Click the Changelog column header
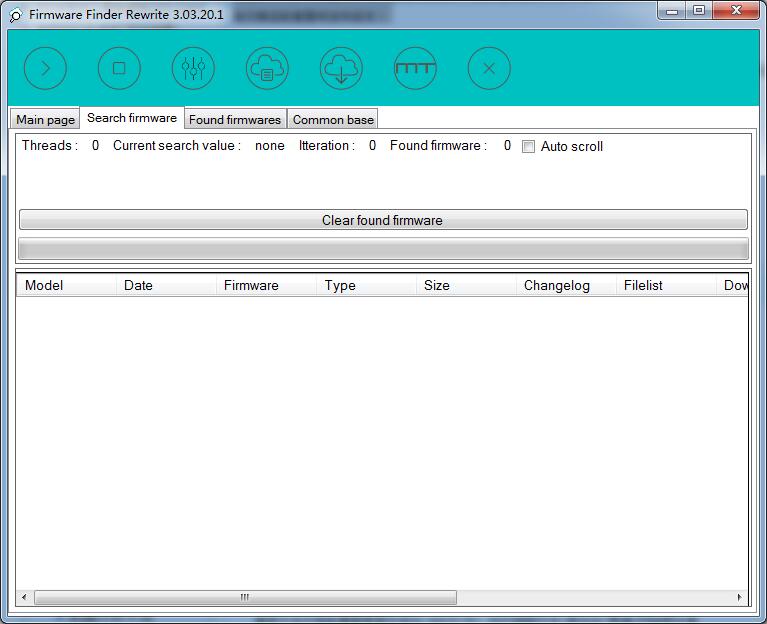 click(x=566, y=285)
